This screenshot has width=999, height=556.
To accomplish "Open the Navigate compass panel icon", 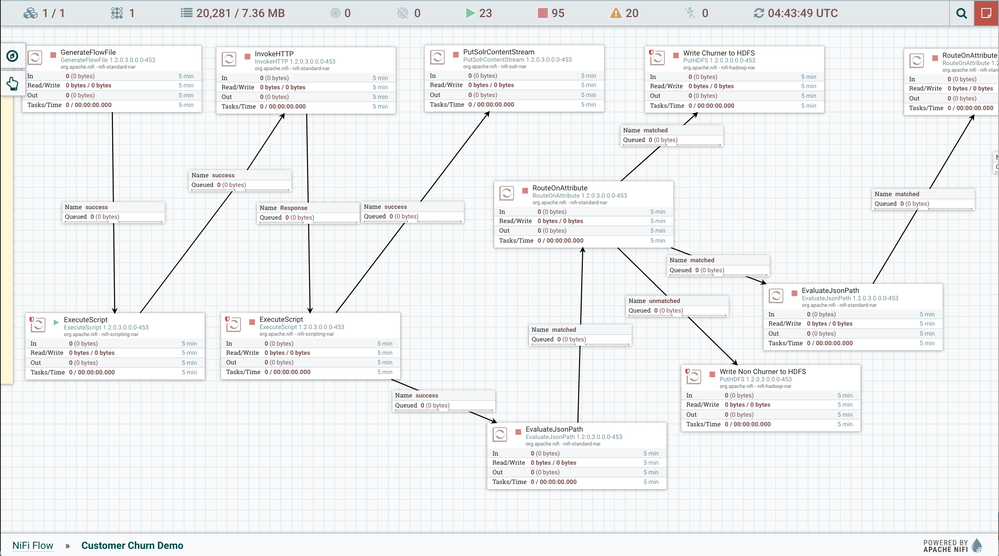I will tap(12, 56).
